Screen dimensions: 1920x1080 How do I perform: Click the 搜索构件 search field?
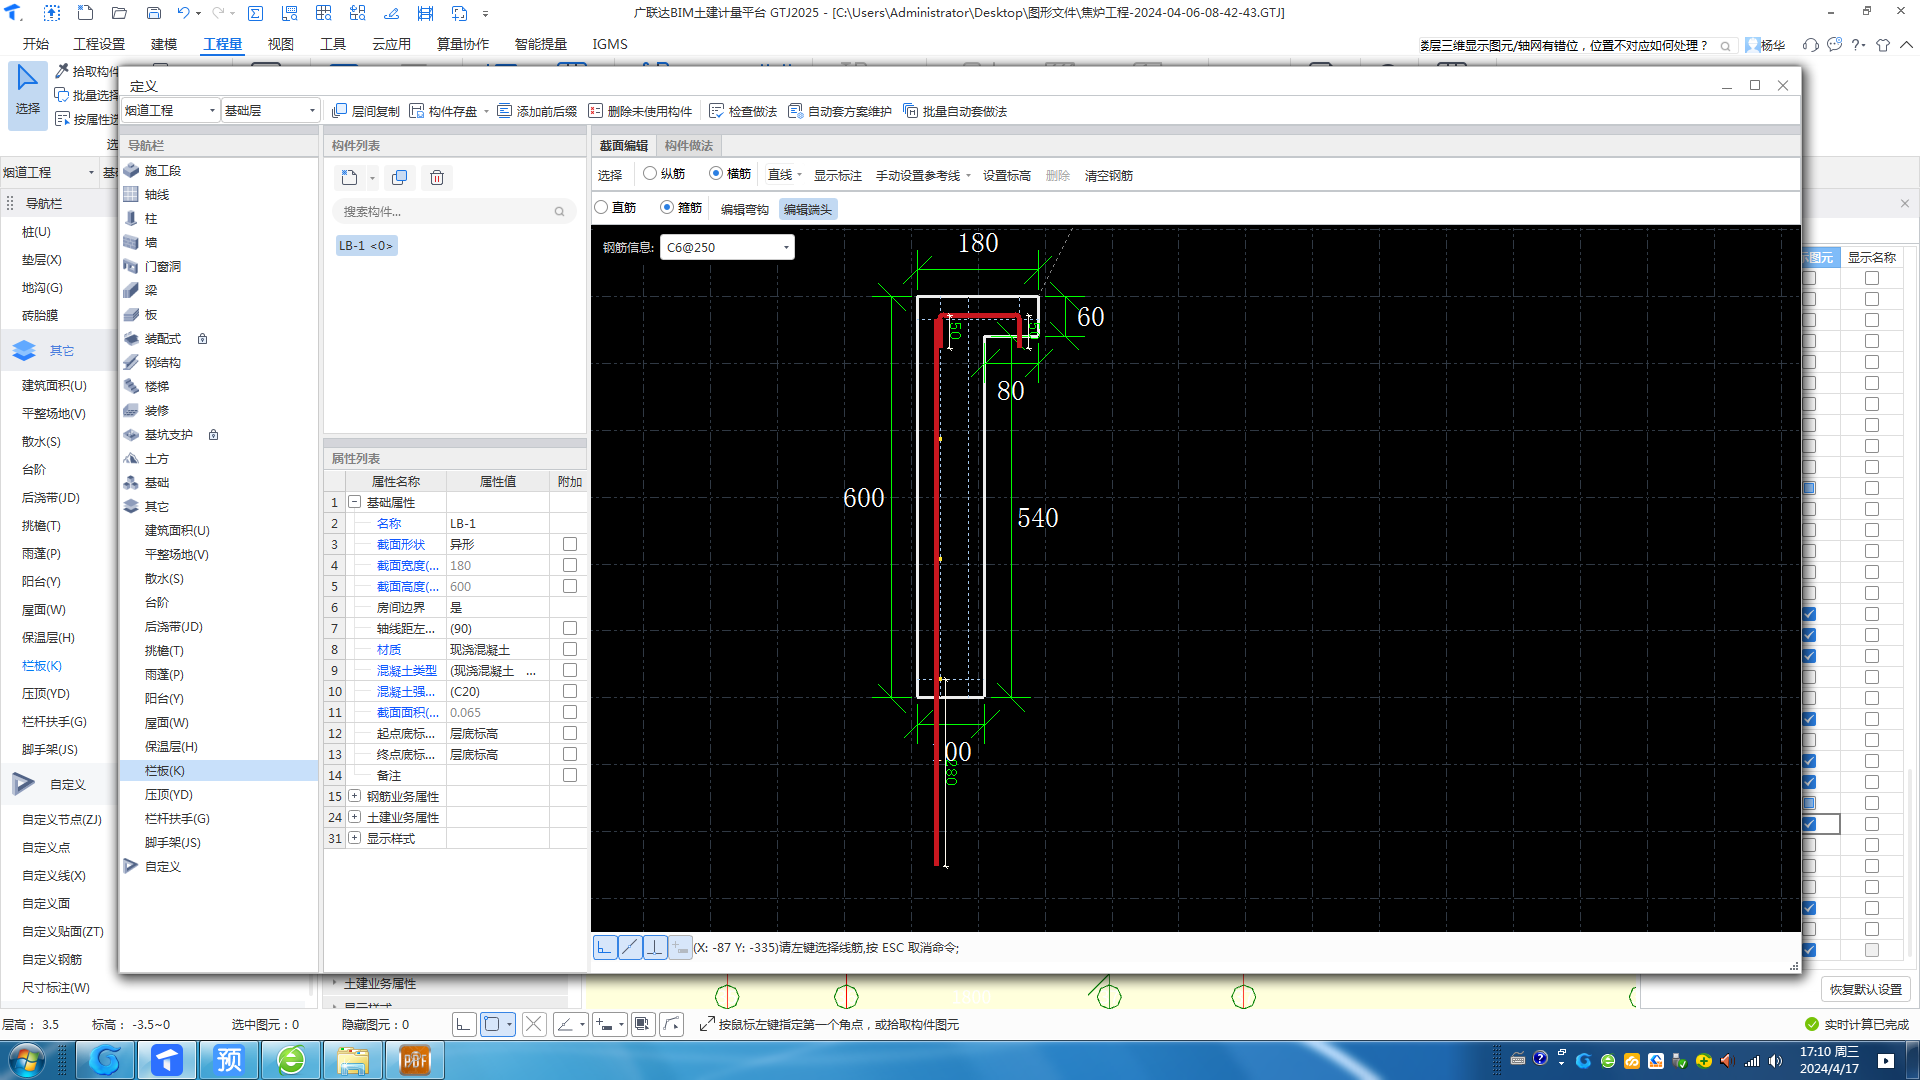(453, 212)
